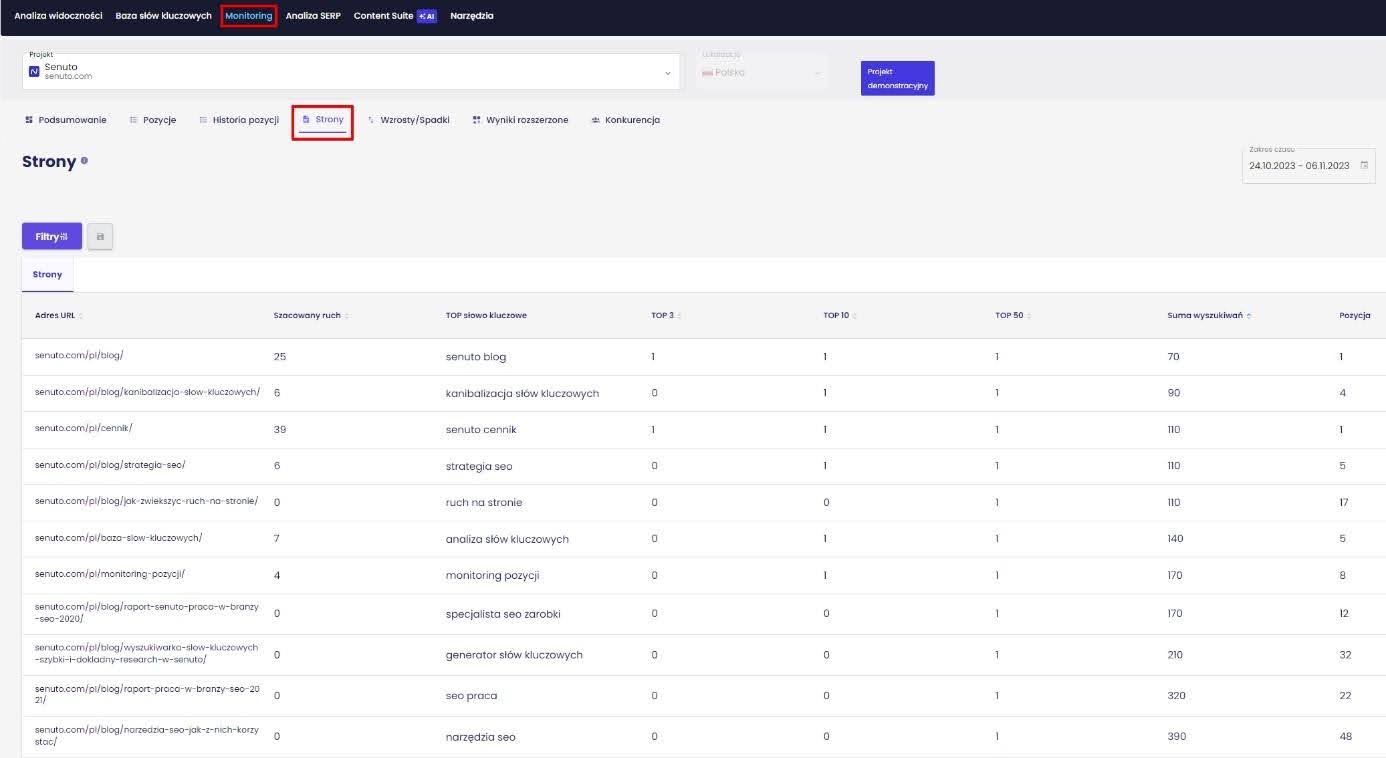Open Baza słów kluczowych menu
This screenshot has height=758, width=1386.
tap(163, 16)
